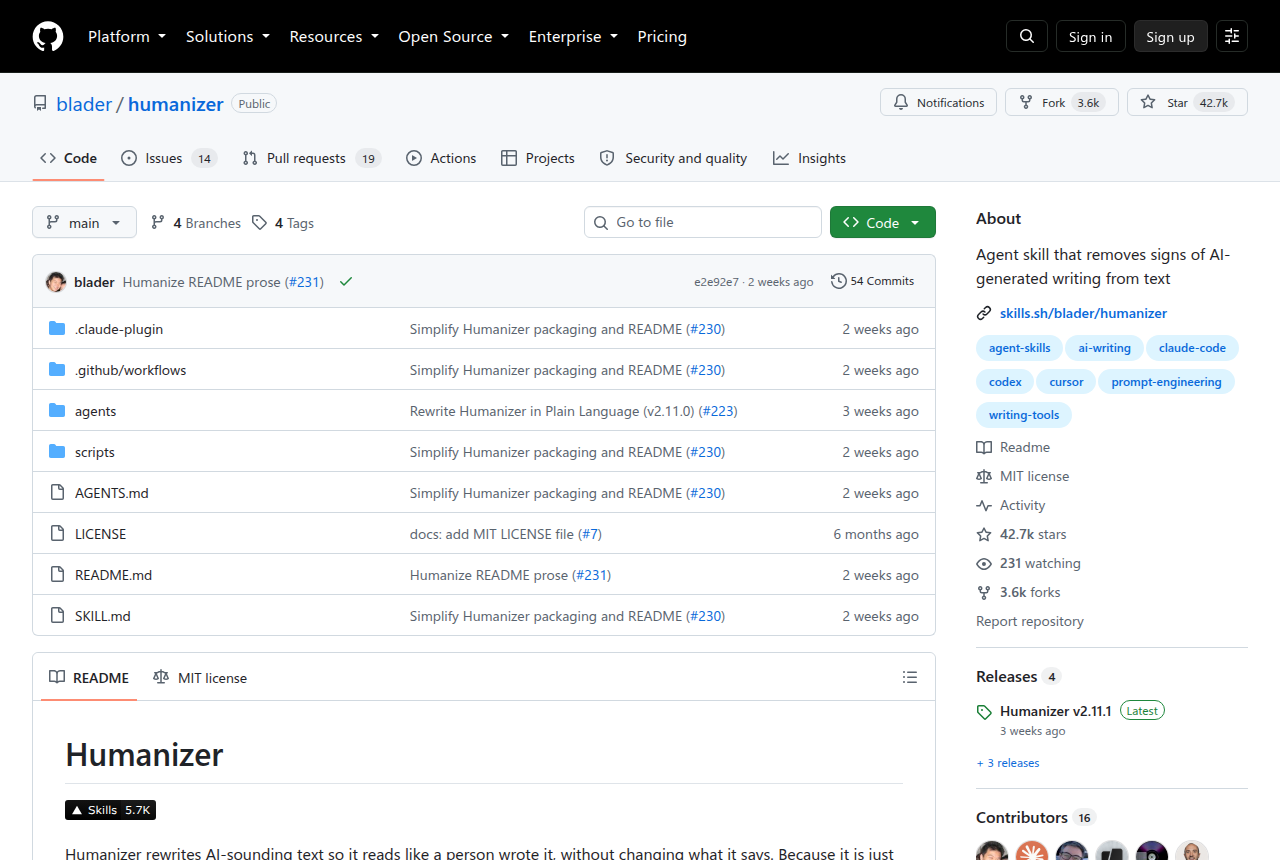Click the prompt-engineering topic tag

1167,382
